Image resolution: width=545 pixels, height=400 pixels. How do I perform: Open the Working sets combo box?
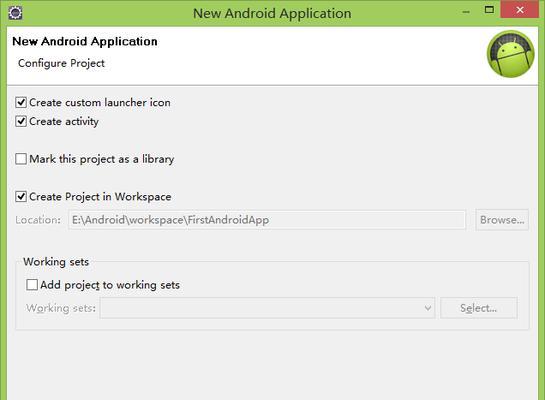coord(267,308)
